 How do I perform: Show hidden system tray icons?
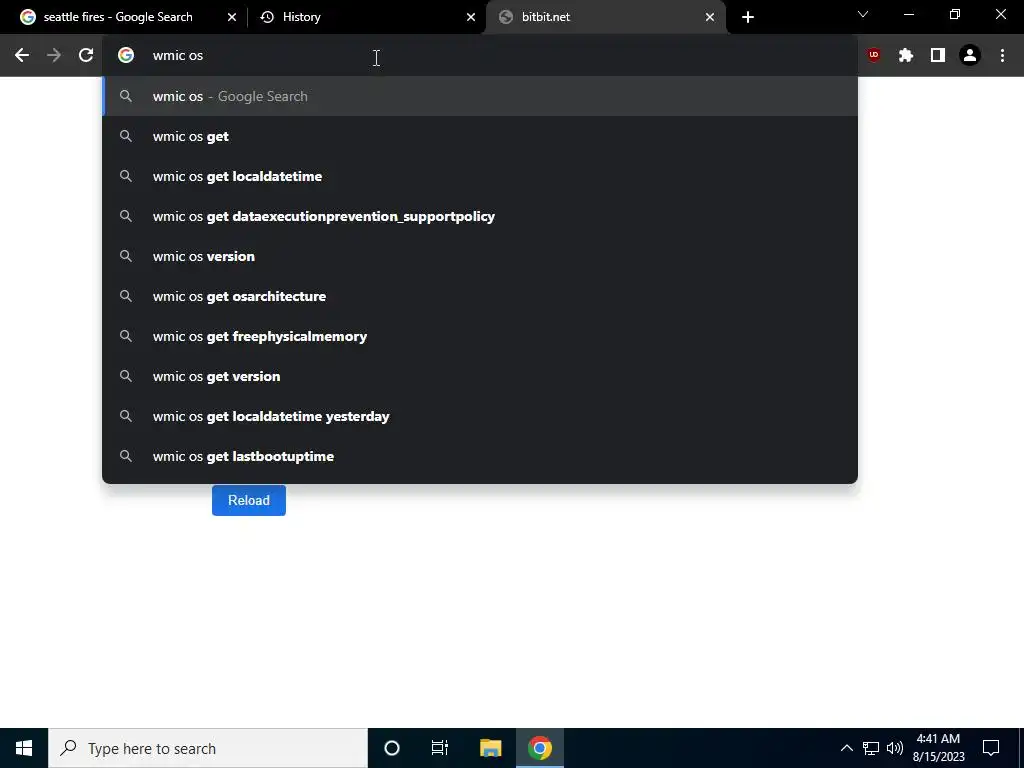pyautogui.click(x=846, y=748)
